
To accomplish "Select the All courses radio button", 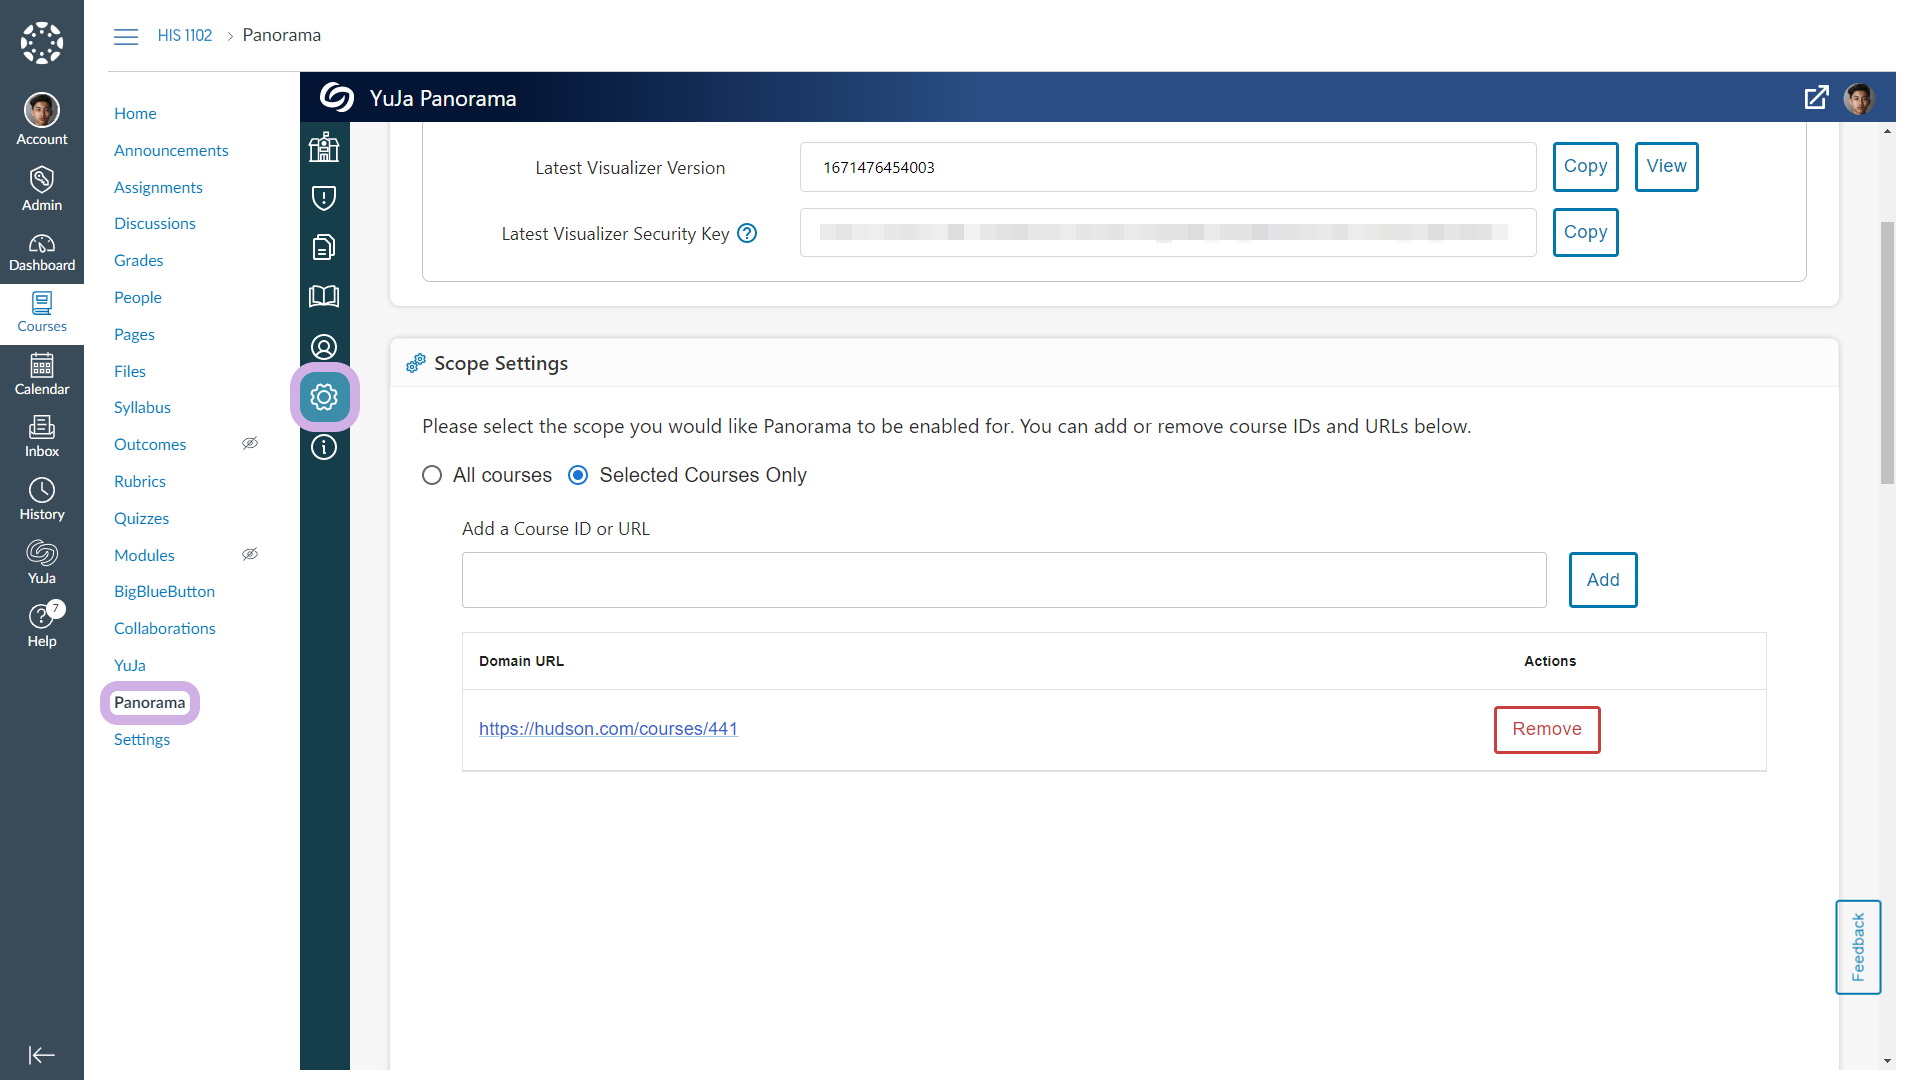I will click(432, 475).
